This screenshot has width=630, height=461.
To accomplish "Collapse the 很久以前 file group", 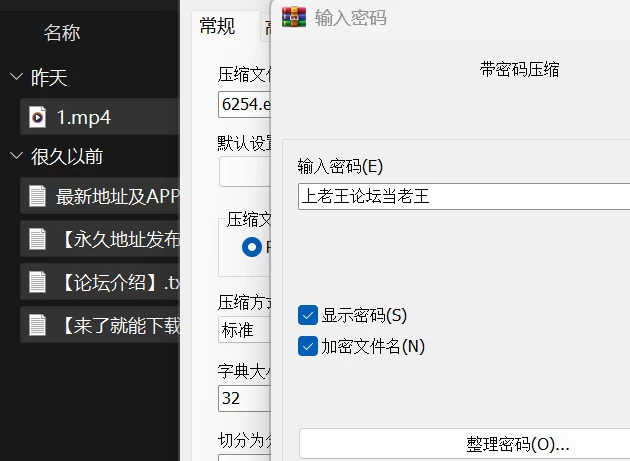I will click(x=16, y=155).
